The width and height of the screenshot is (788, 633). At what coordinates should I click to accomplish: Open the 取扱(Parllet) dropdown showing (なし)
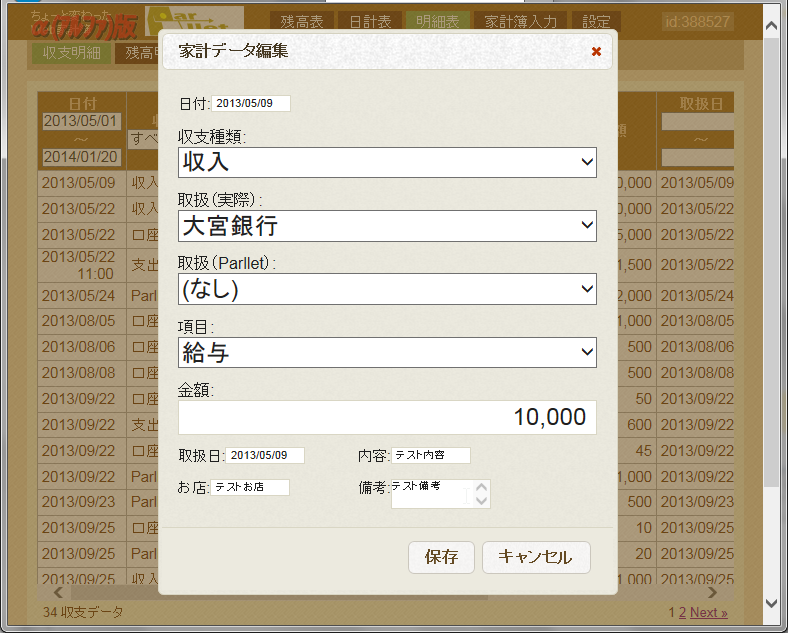tap(387, 289)
